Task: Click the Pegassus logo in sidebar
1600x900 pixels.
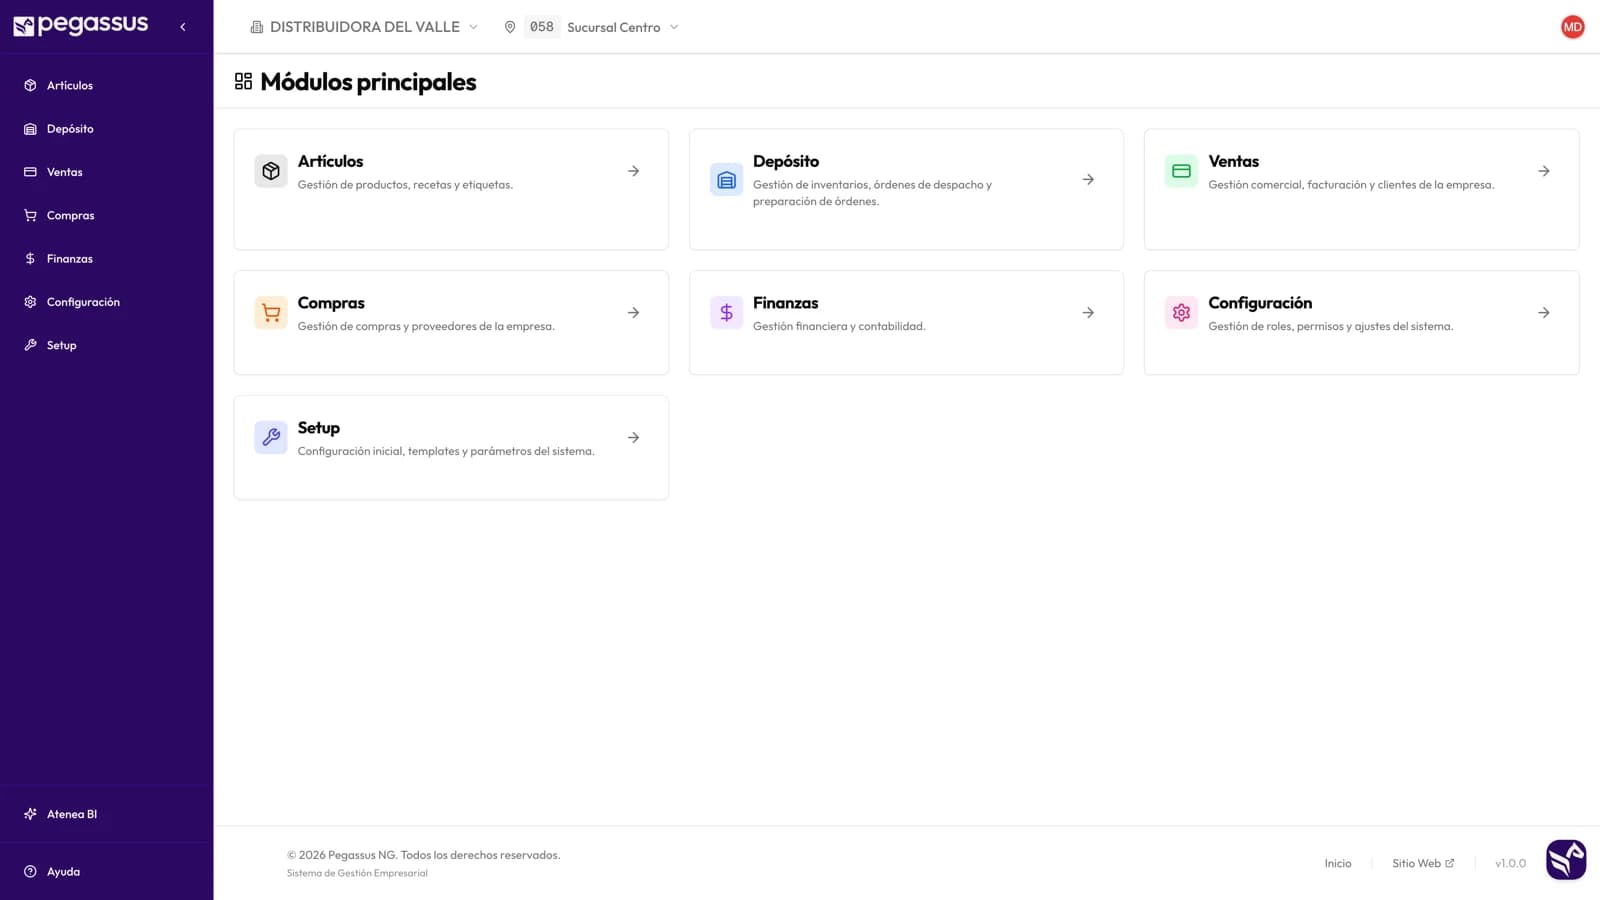Action: pos(80,25)
